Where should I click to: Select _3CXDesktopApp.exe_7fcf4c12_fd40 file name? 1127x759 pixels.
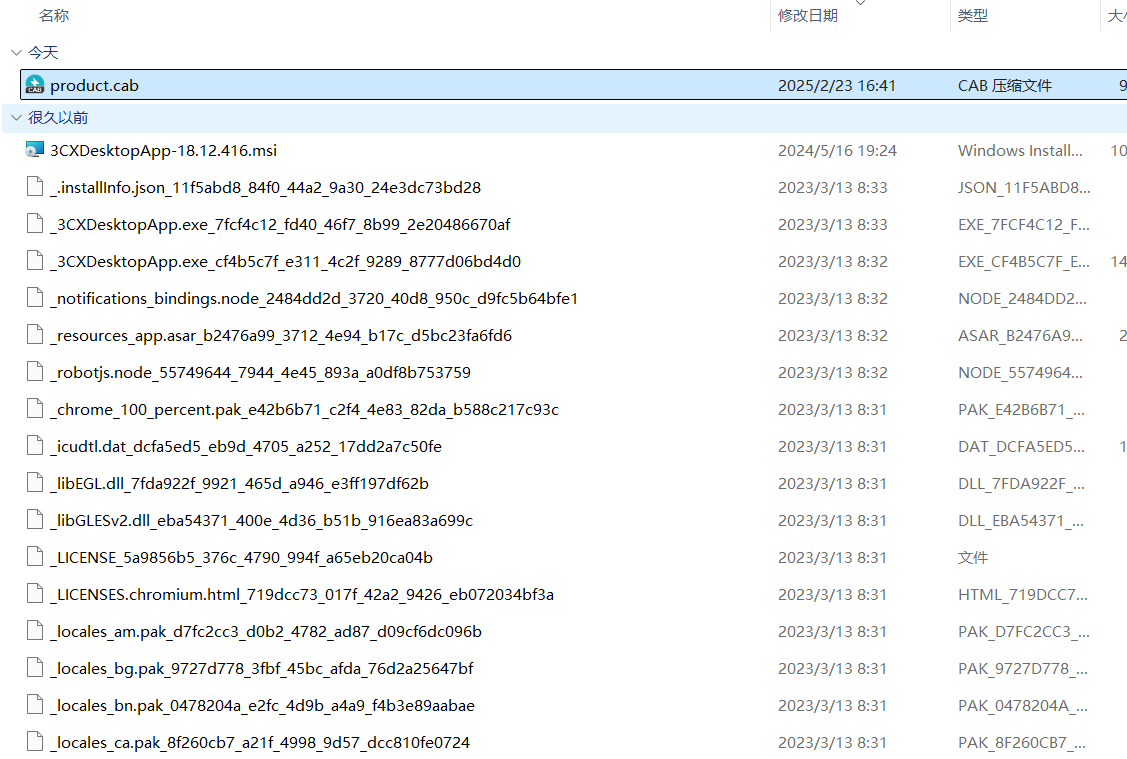[x=280, y=224]
